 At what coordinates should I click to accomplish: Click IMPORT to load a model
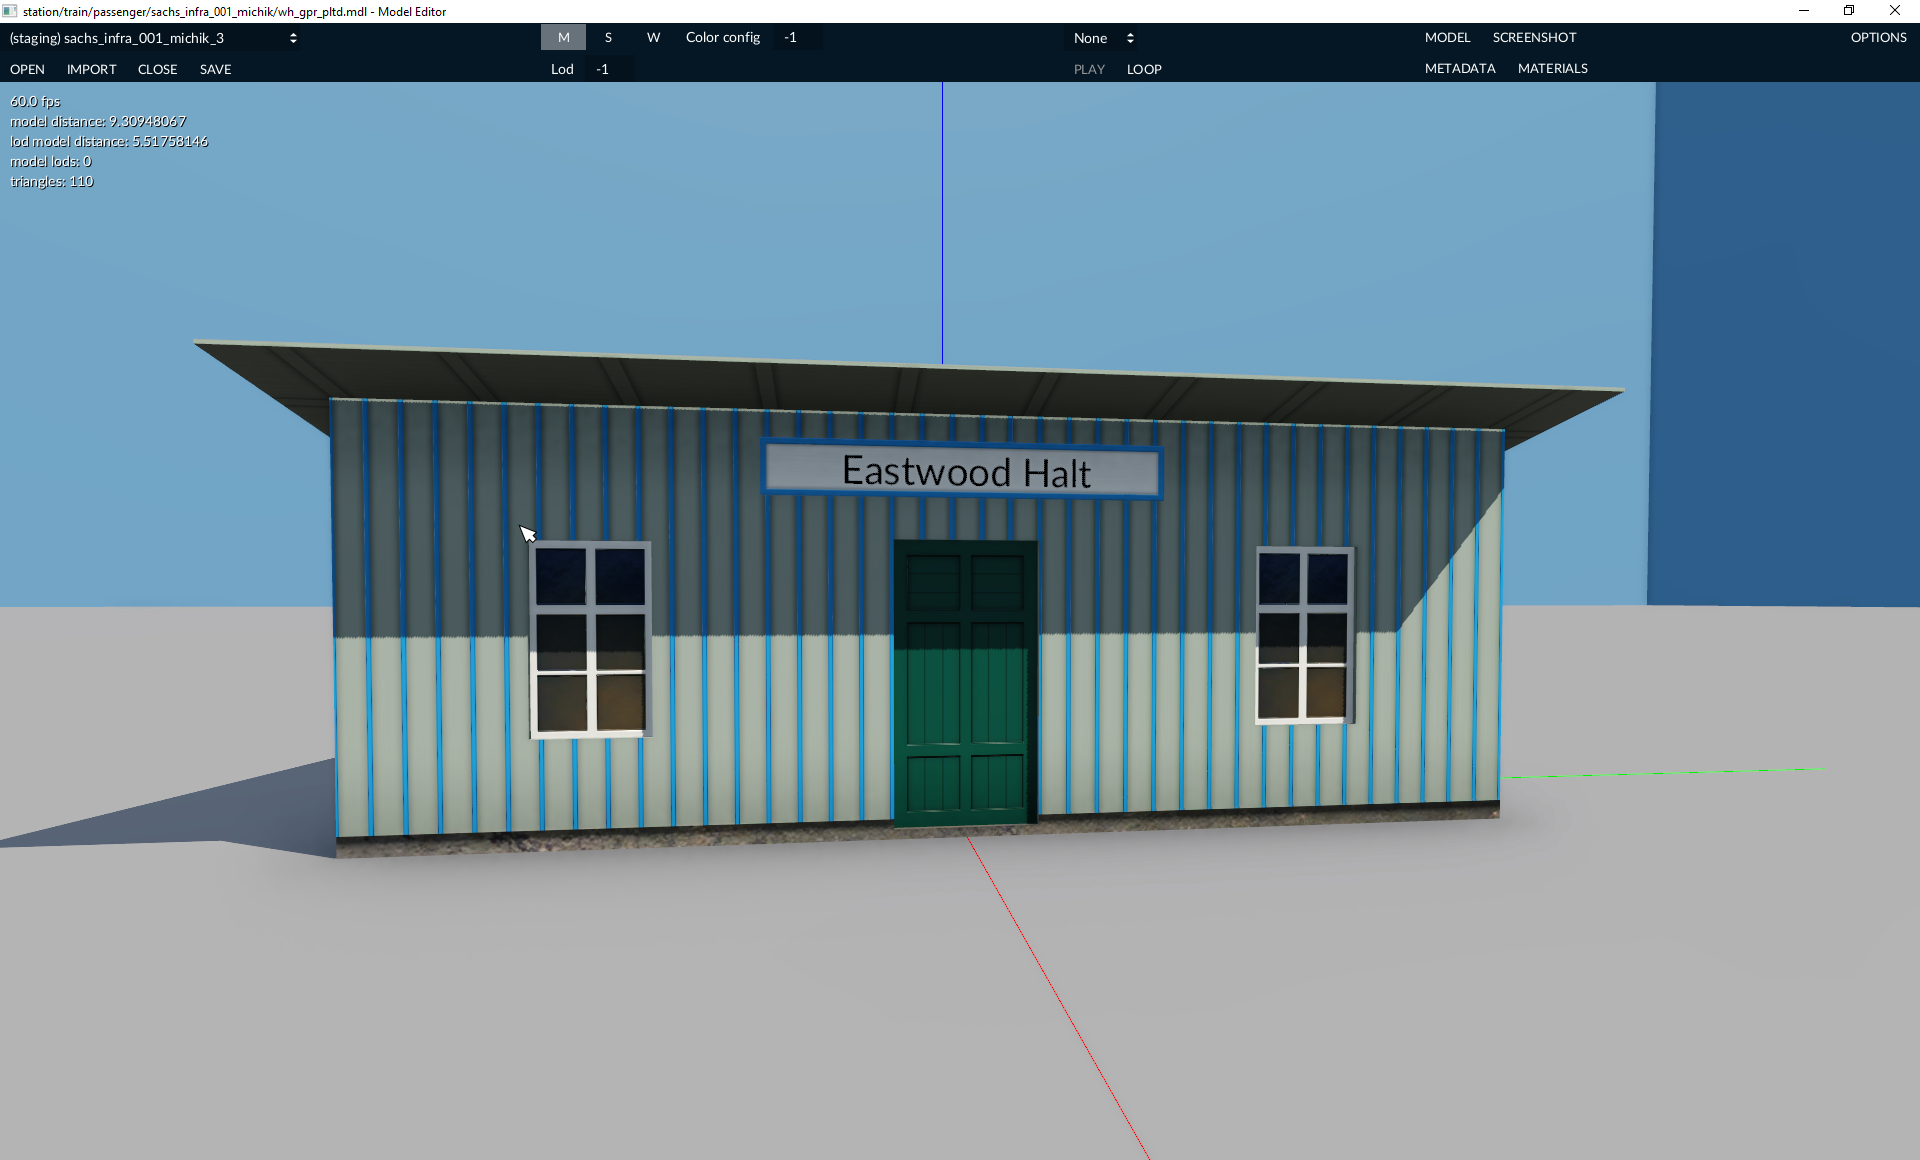click(x=92, y=69)
